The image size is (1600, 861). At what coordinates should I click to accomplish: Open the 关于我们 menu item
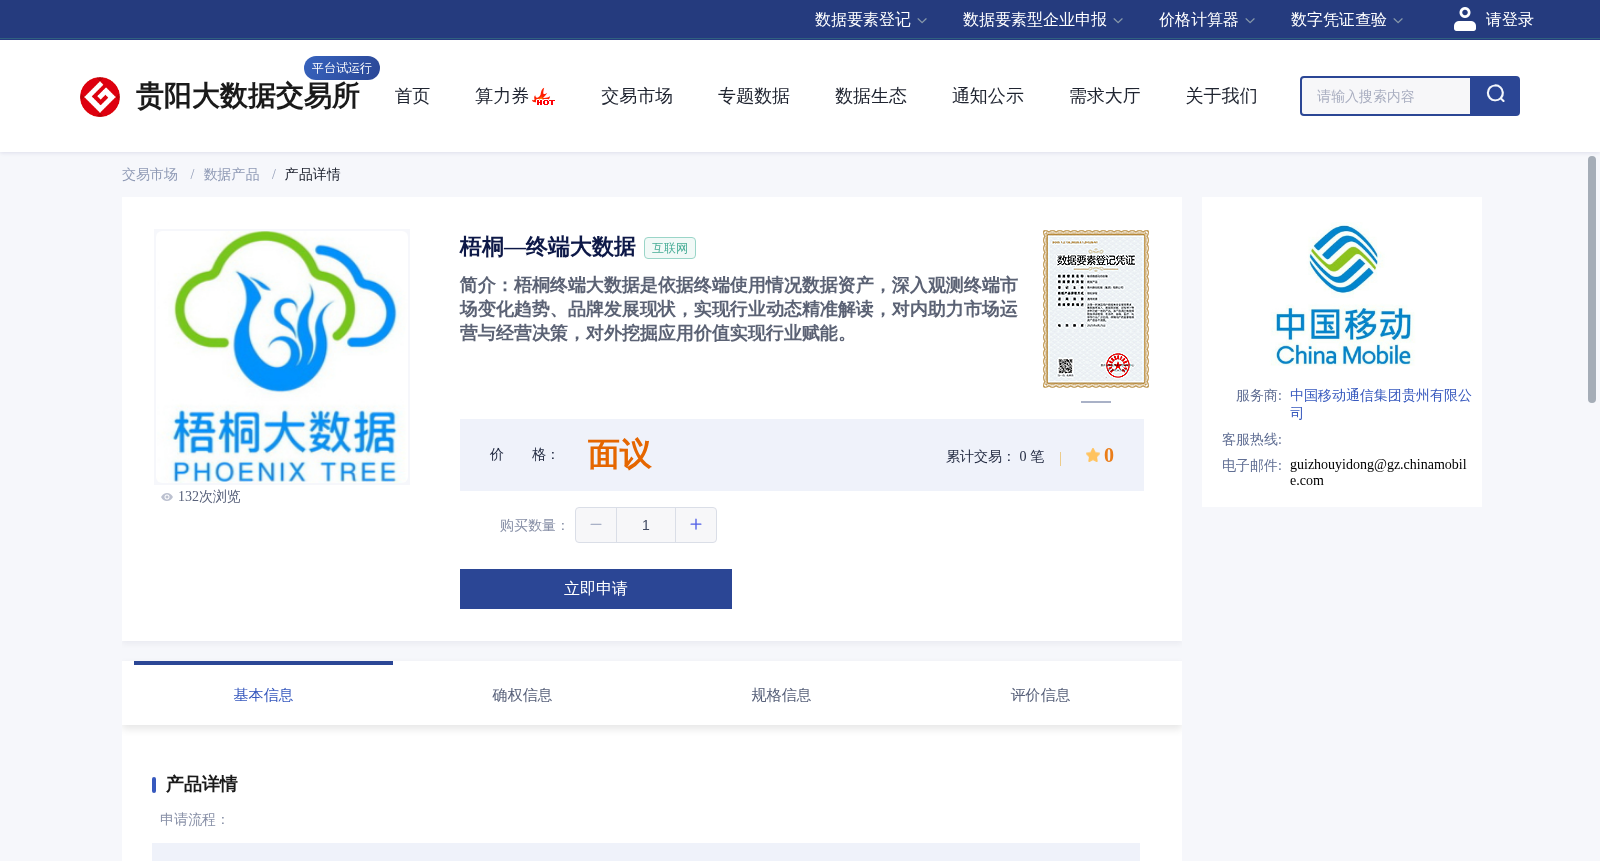pyautogui.click(x=1222, y=96)
